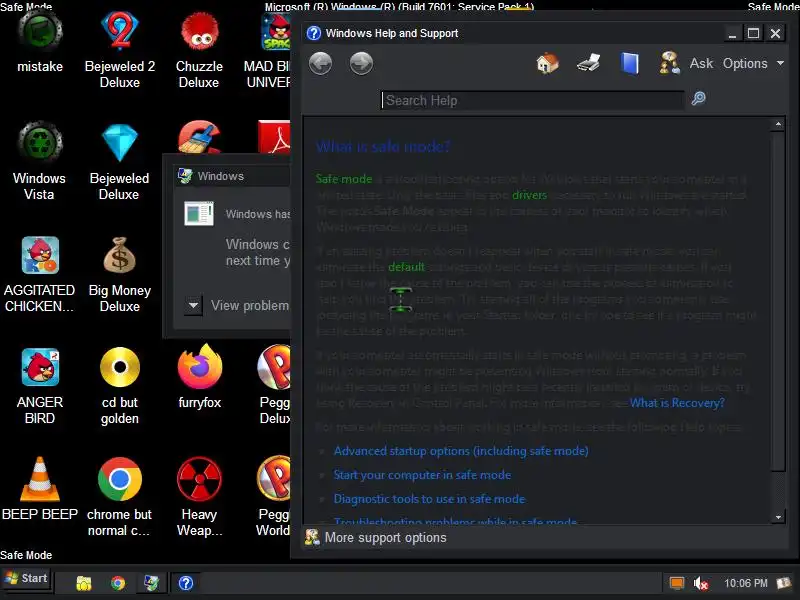This screenshot has width=800, height=600.
Task: Open the Start menu
Action: (x=27, y=579)
